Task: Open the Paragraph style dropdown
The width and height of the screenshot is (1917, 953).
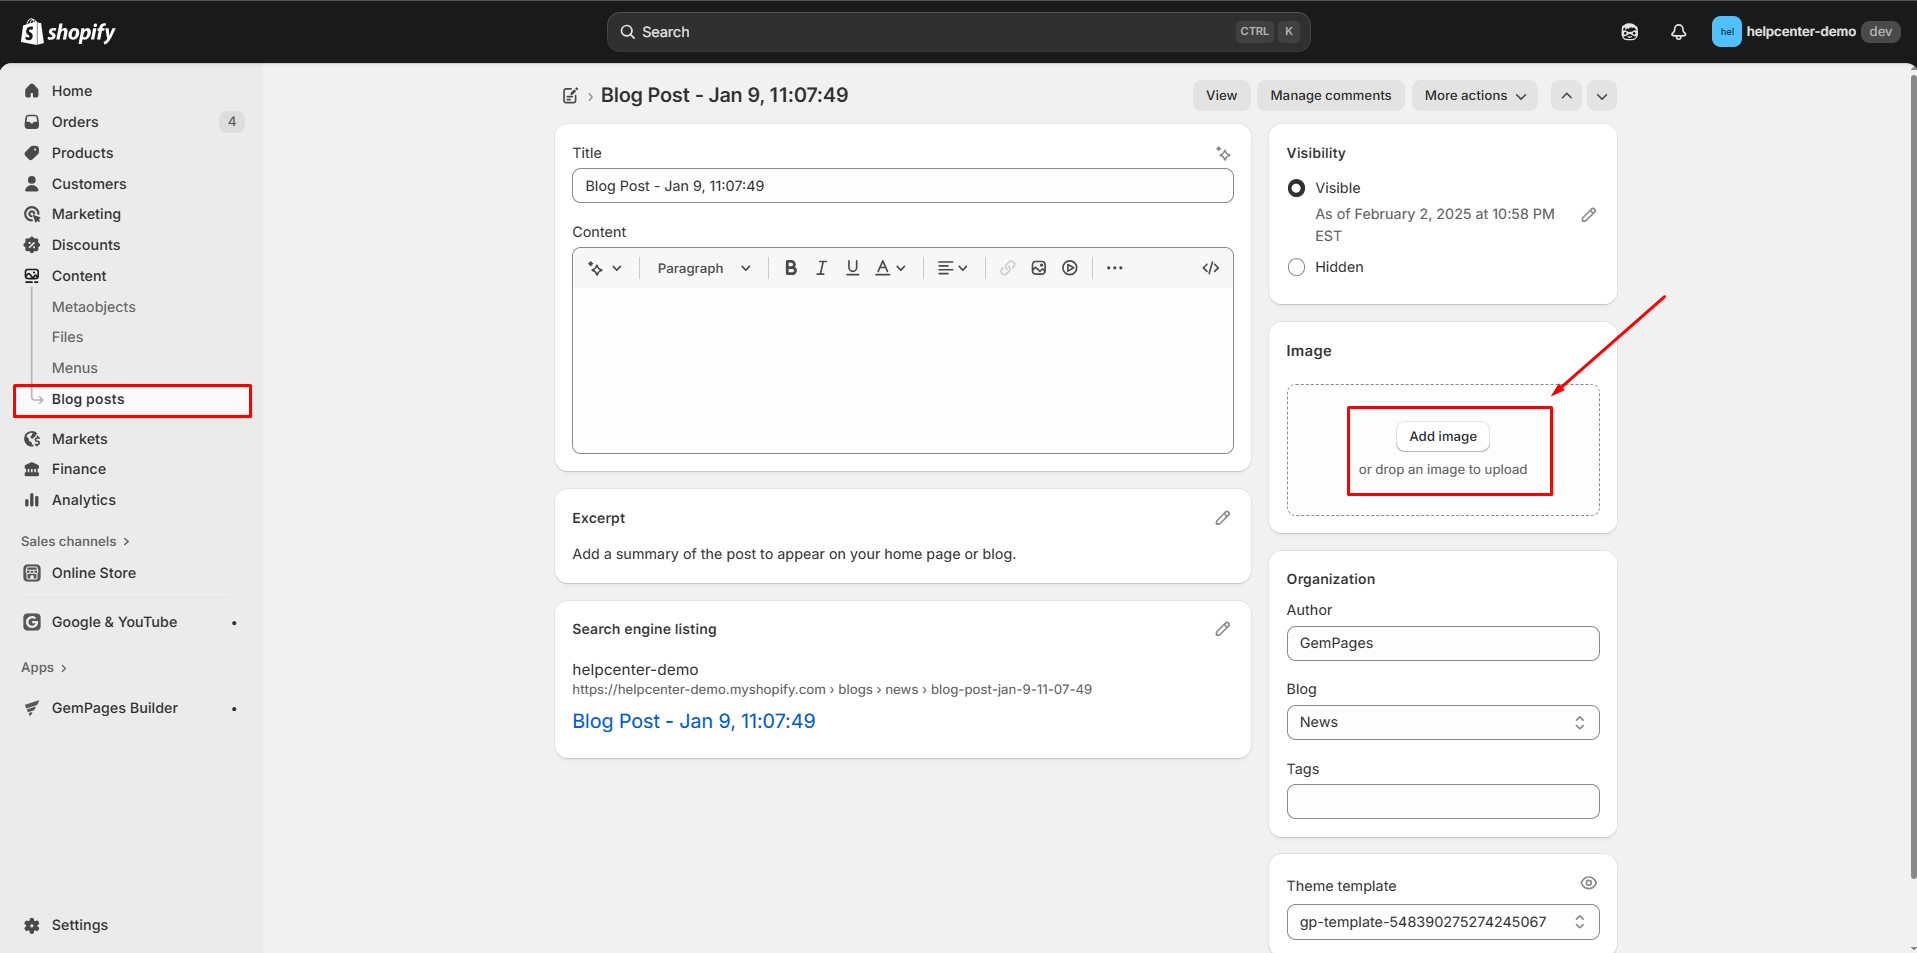Action: pos(703,268)
